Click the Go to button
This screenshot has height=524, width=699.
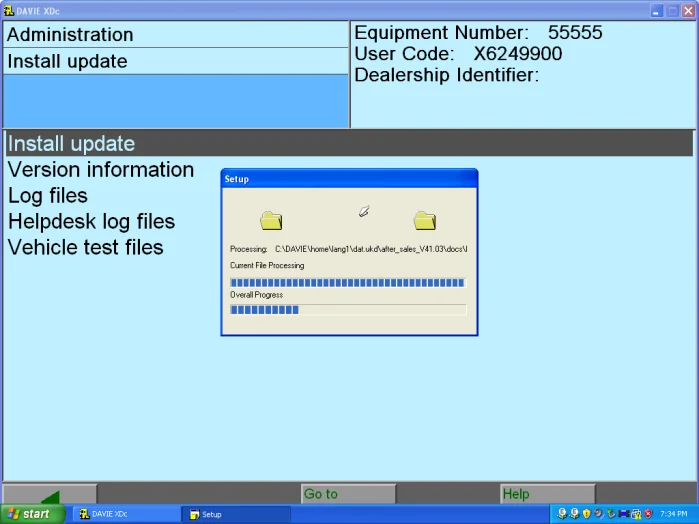[x=349, y=494]
